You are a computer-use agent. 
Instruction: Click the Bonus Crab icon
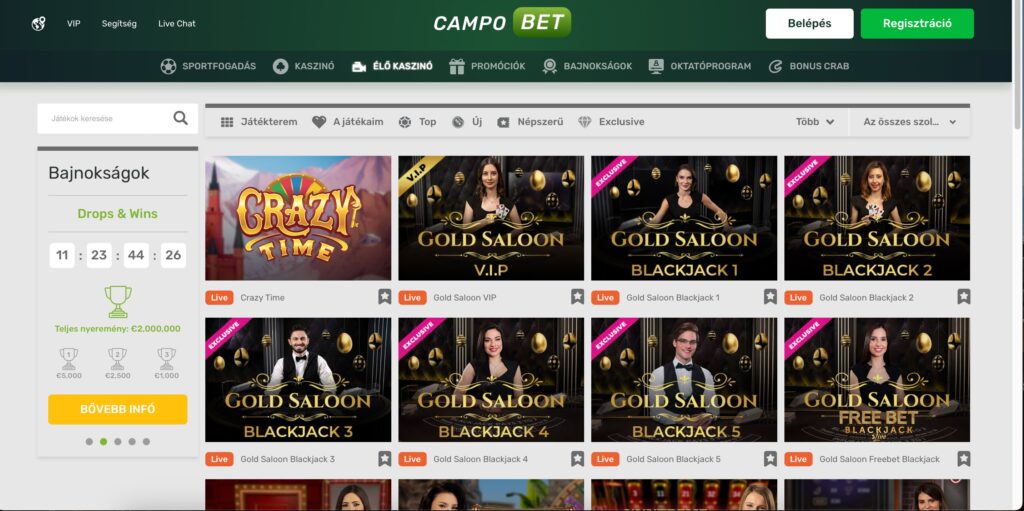point(775,66)
